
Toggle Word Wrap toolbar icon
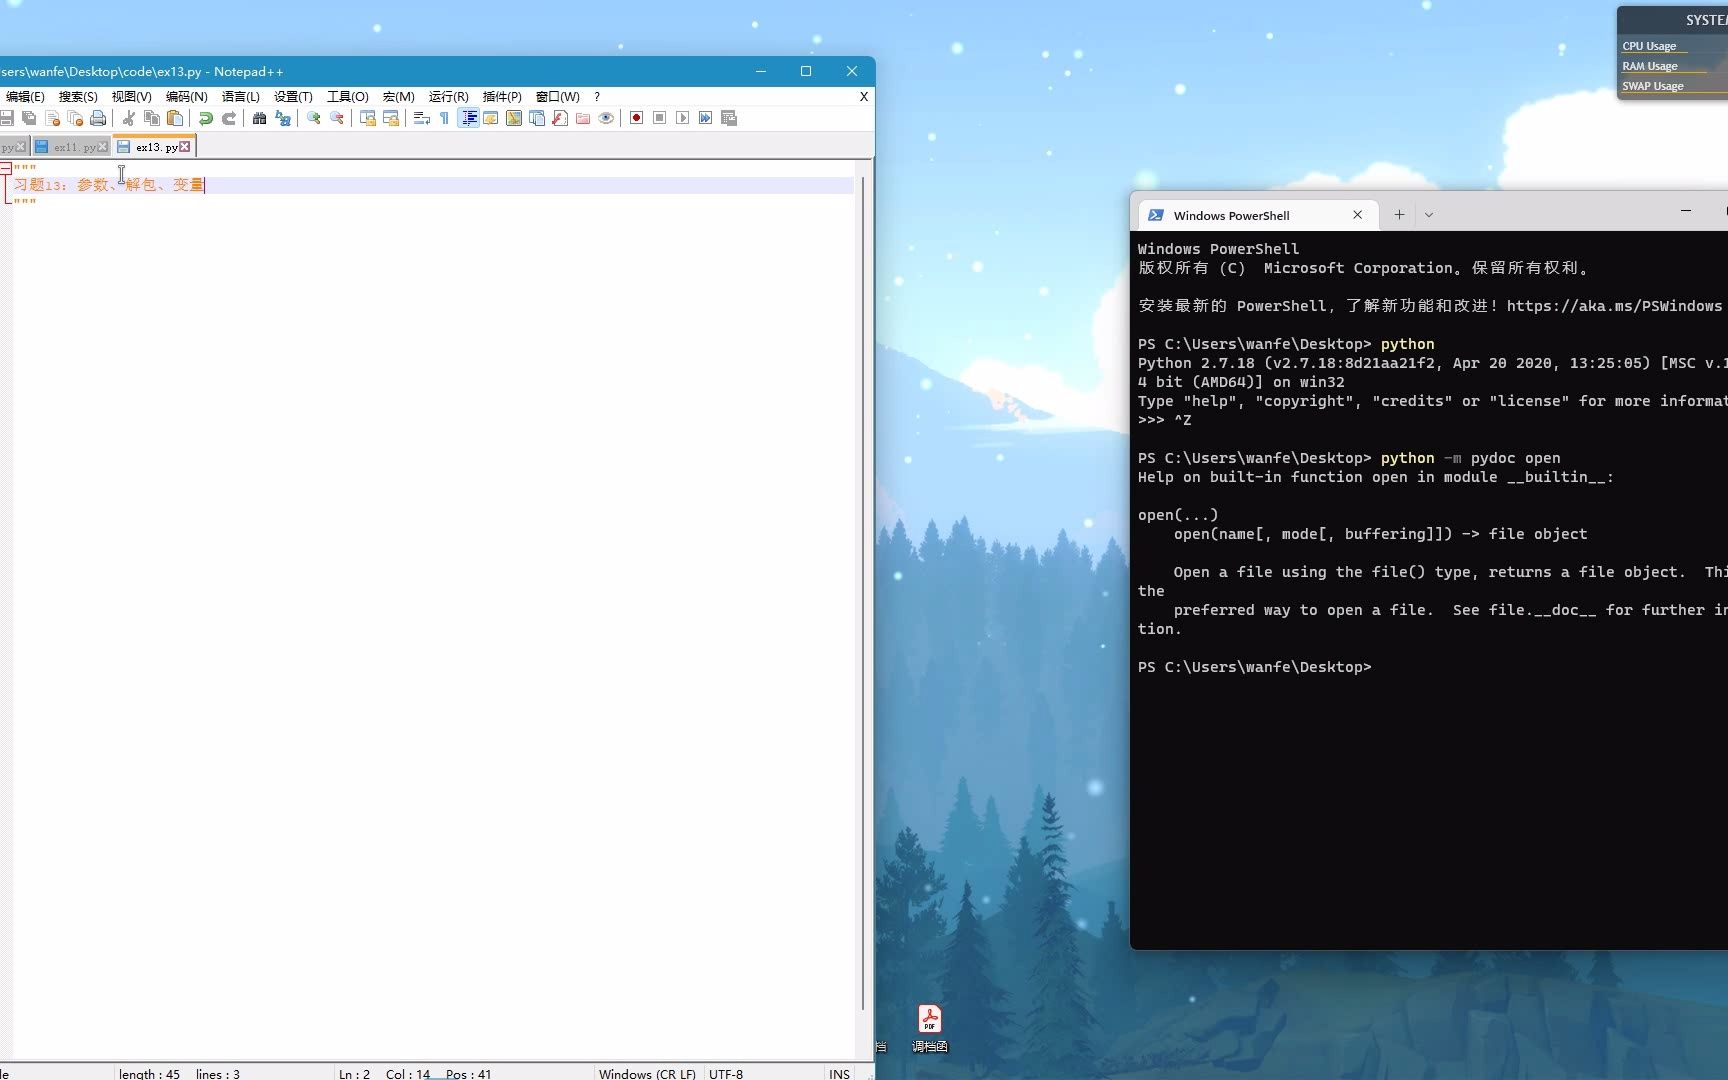click(421, 118)
